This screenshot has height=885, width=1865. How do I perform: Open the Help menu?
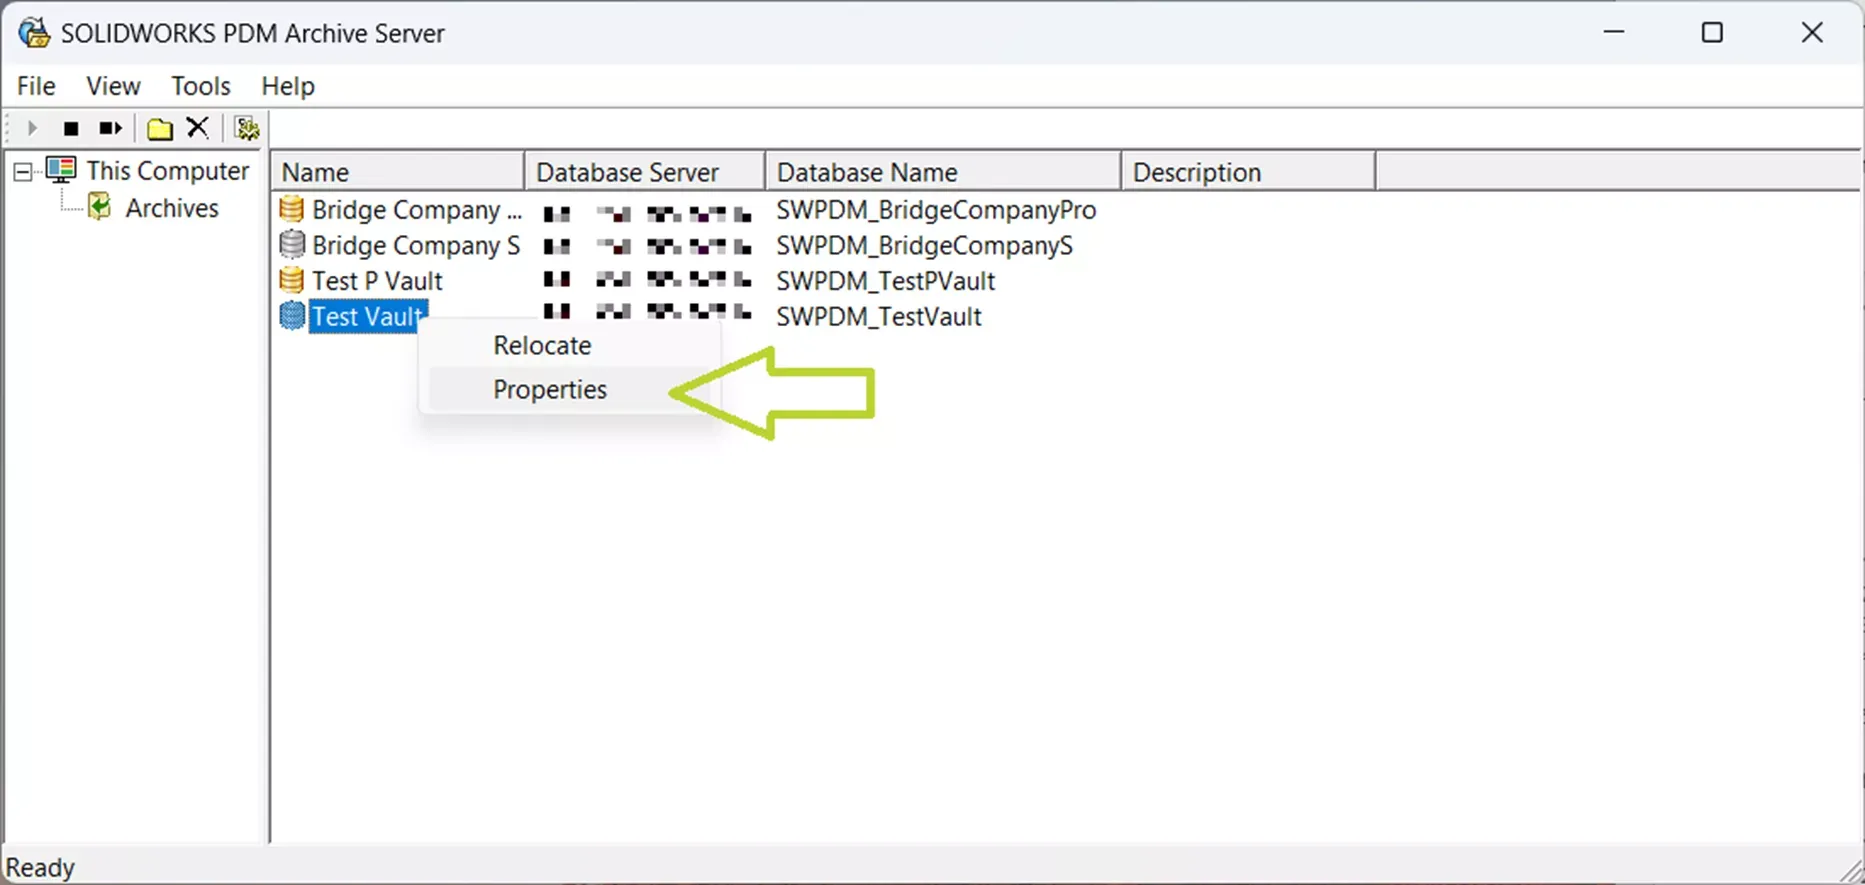(288, 86)
